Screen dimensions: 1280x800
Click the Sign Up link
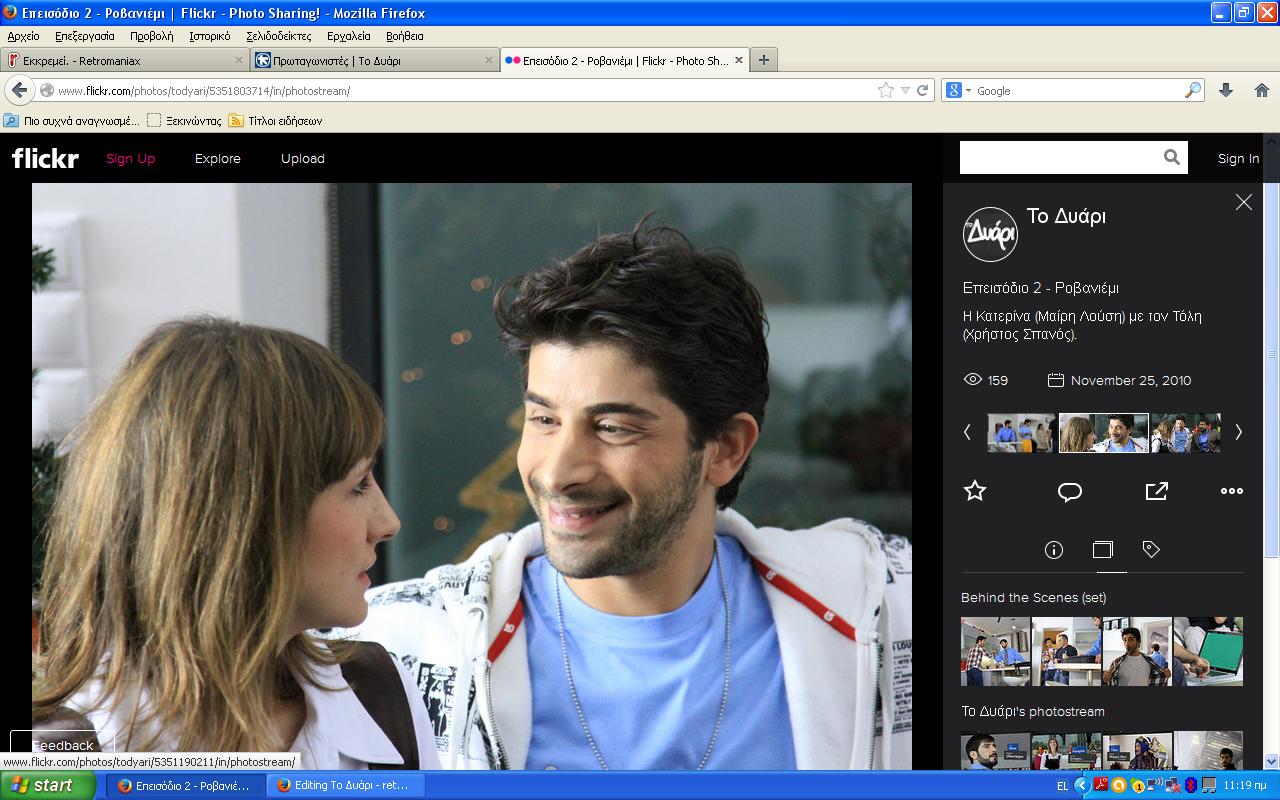(131, 159)
